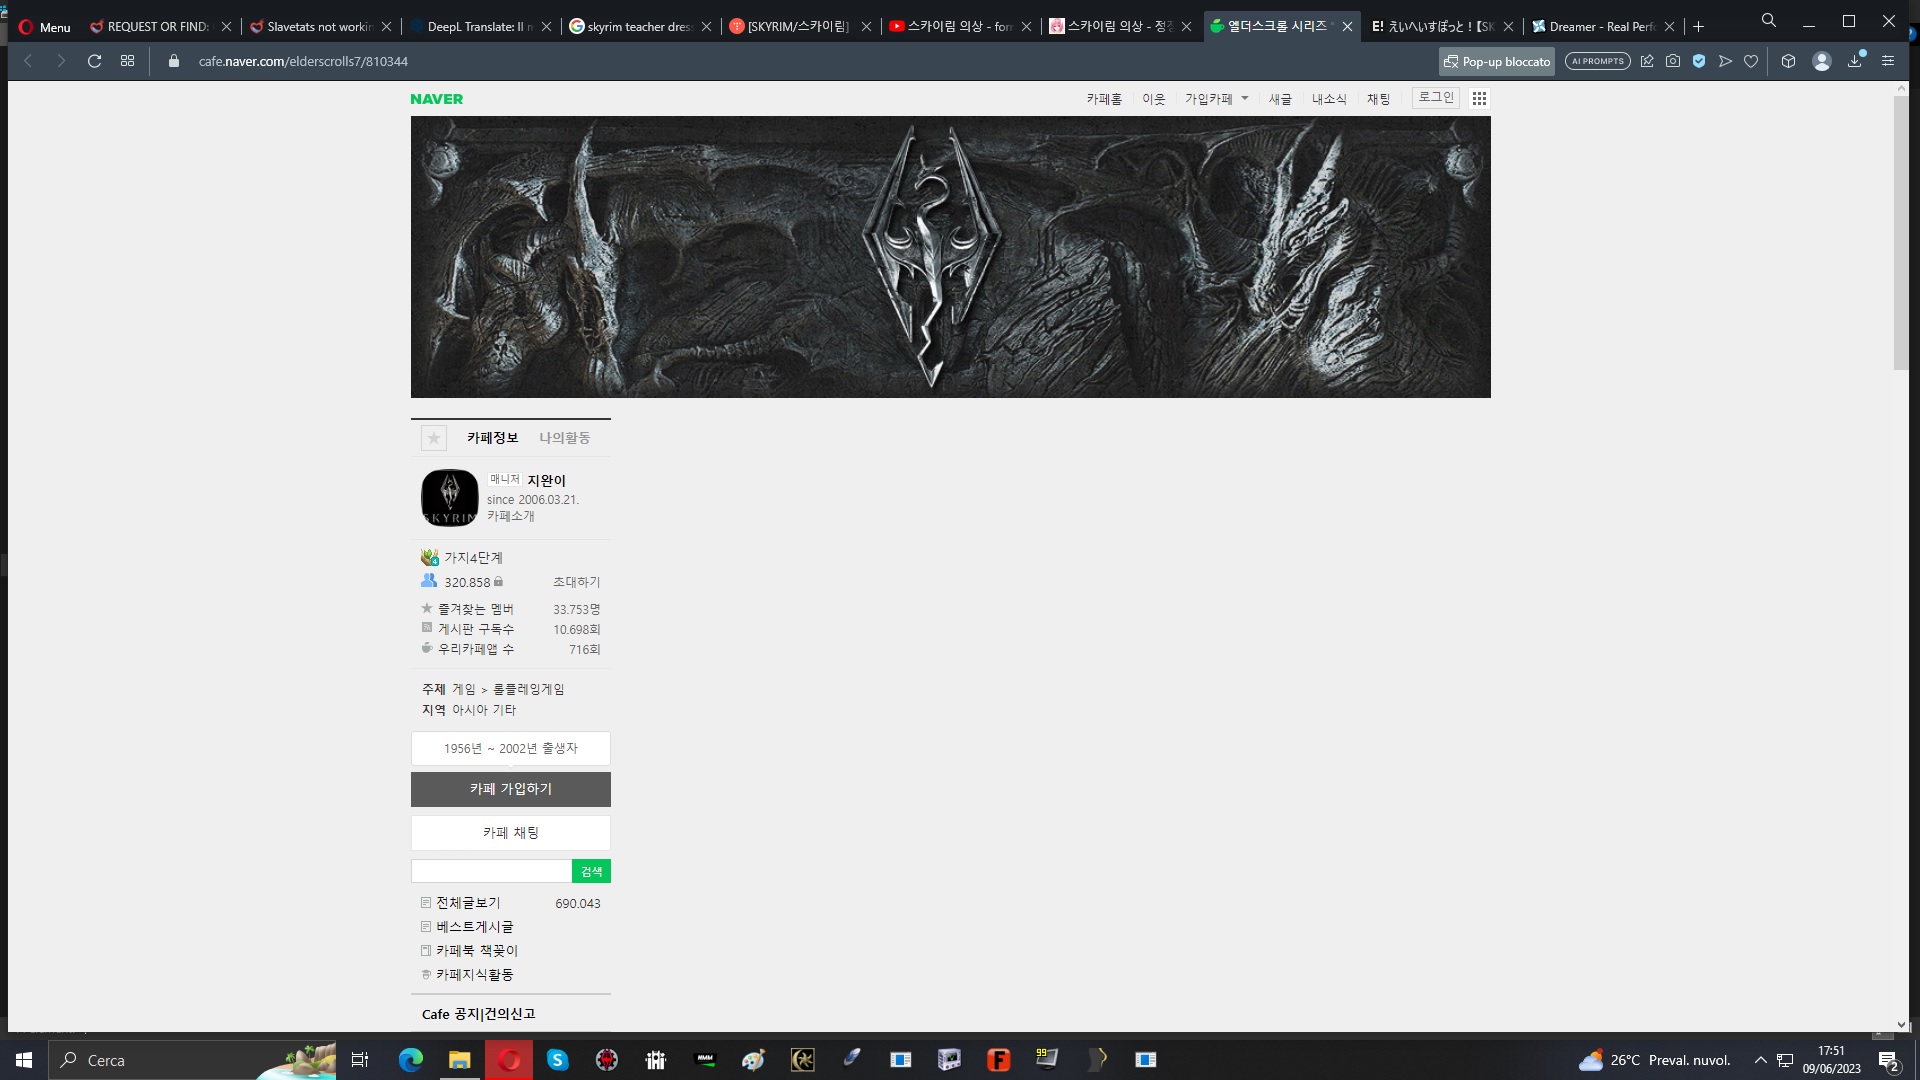
Task: Open the Opera icon on the taskbar
Action: [509, 1060]
